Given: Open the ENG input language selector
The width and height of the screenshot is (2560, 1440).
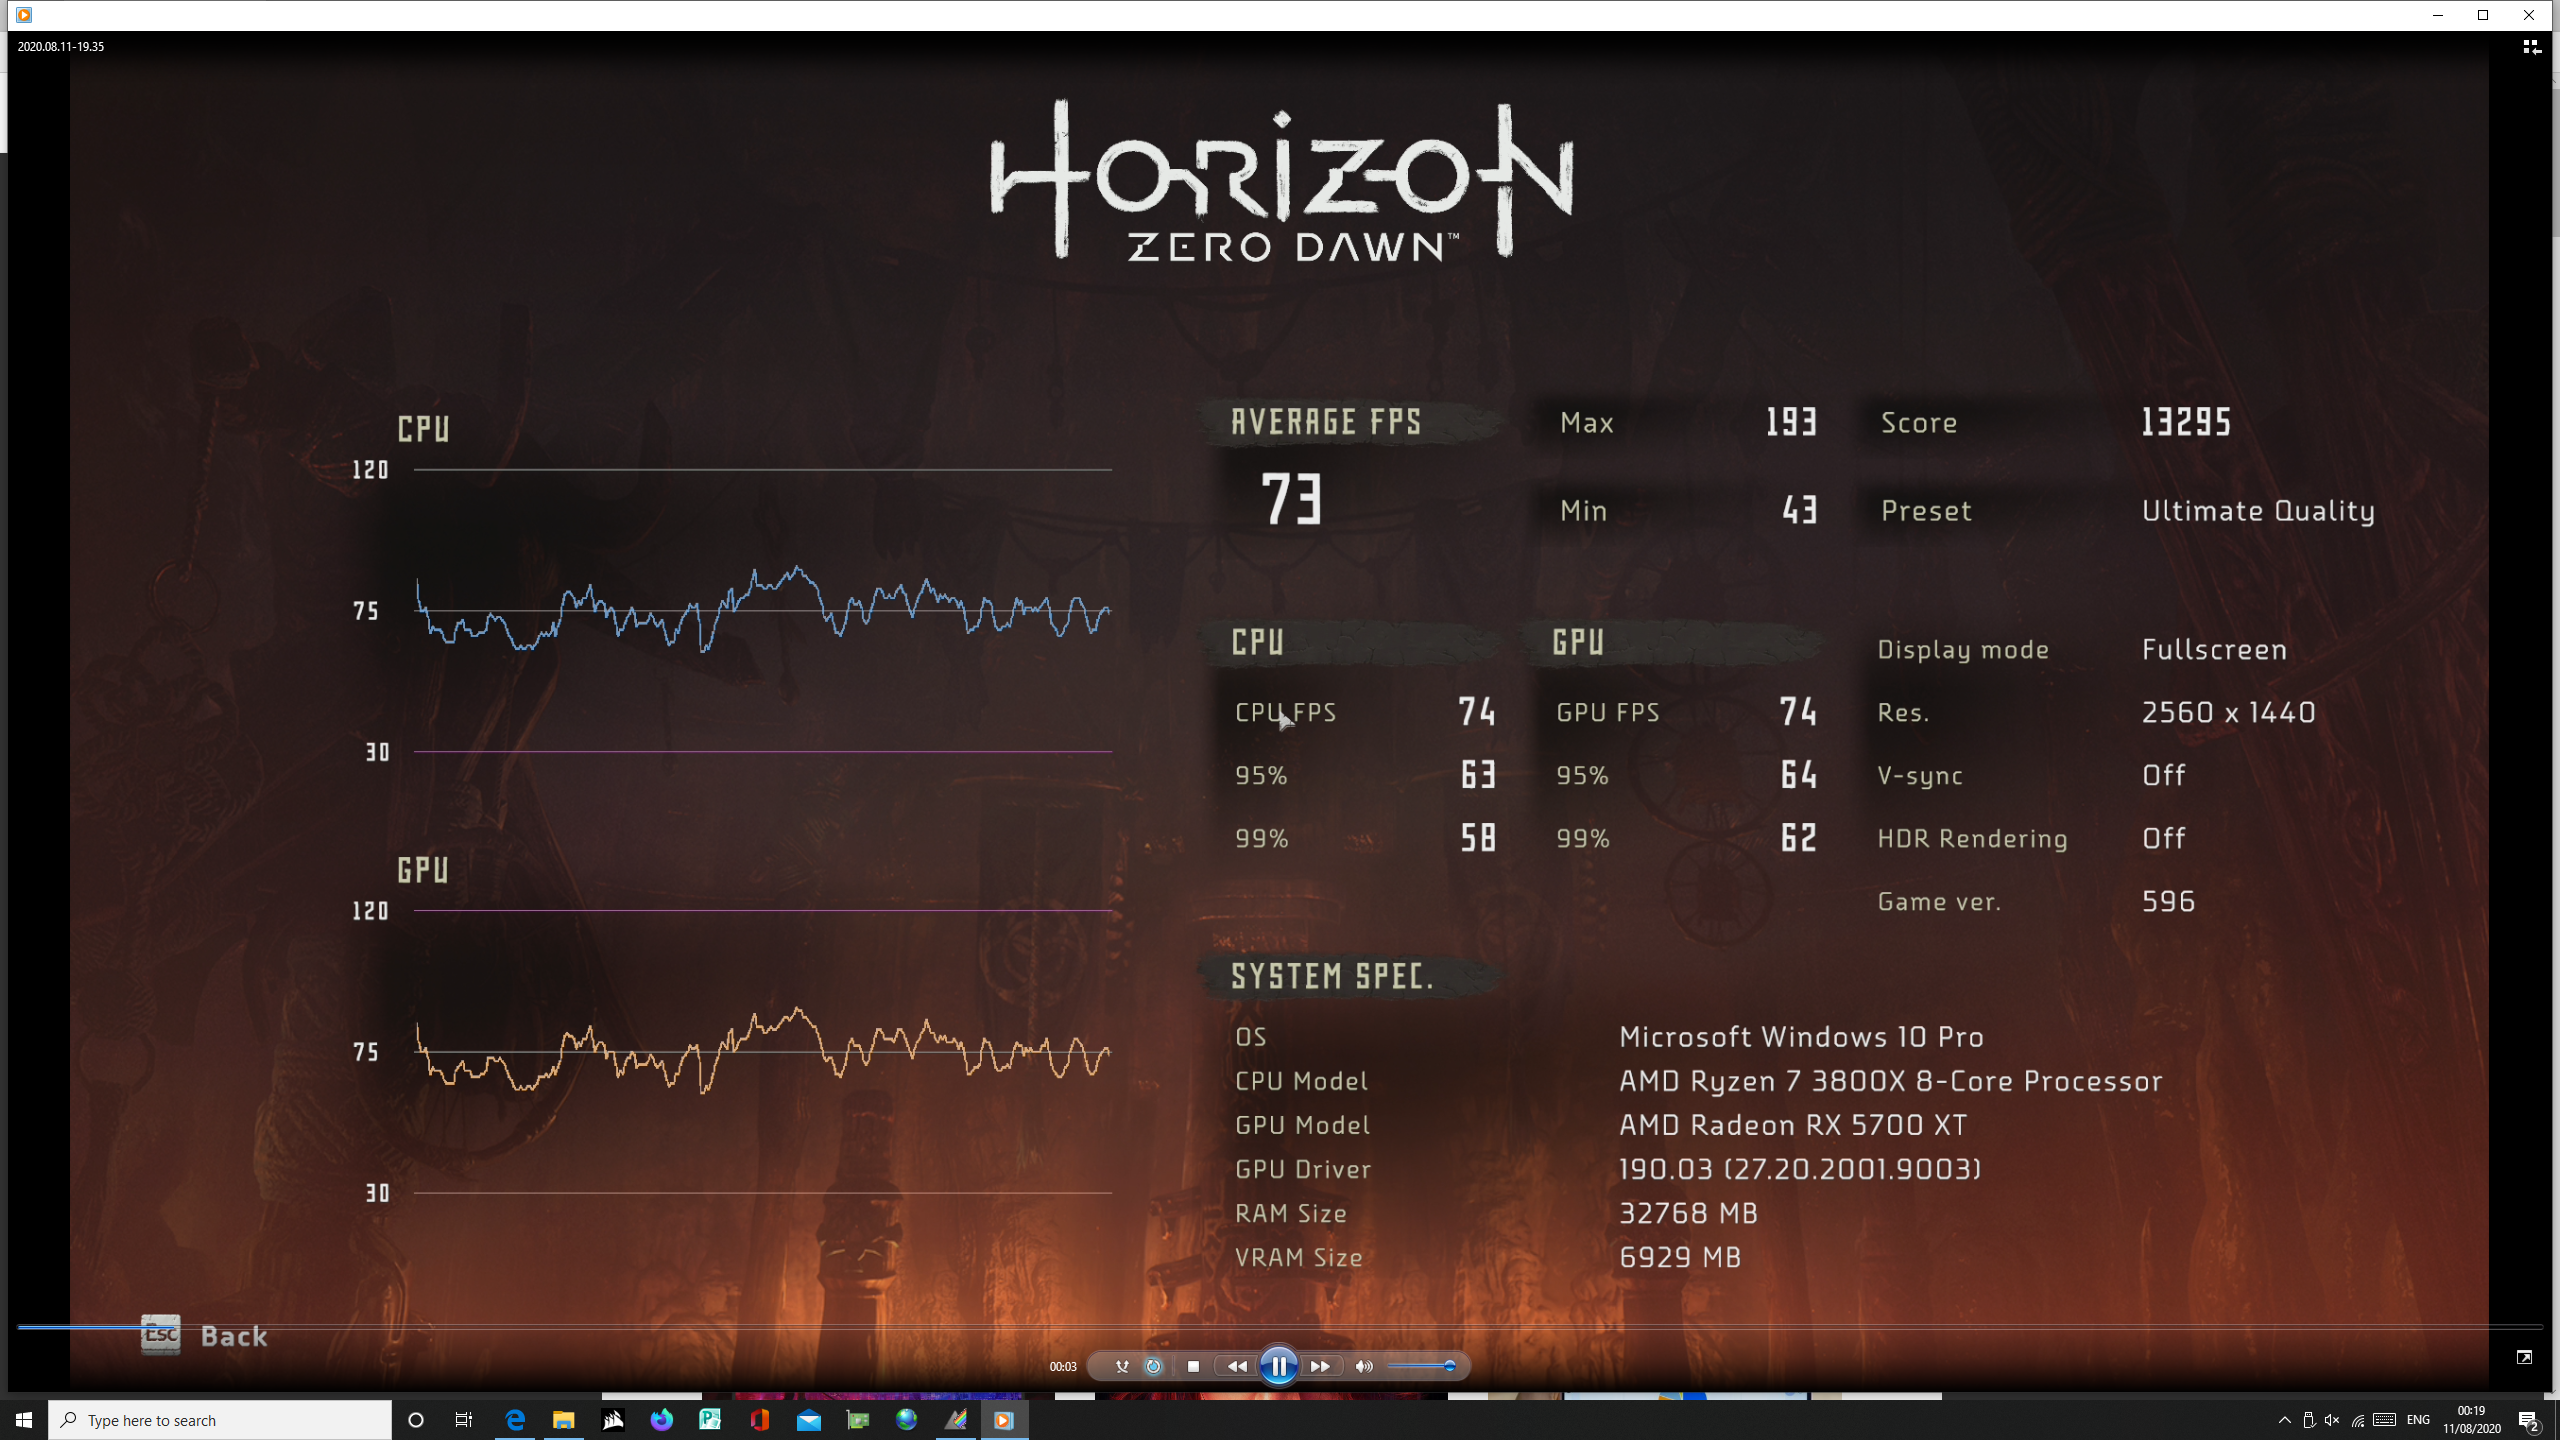Looking at the screenshot, I should (2417, 1419).
